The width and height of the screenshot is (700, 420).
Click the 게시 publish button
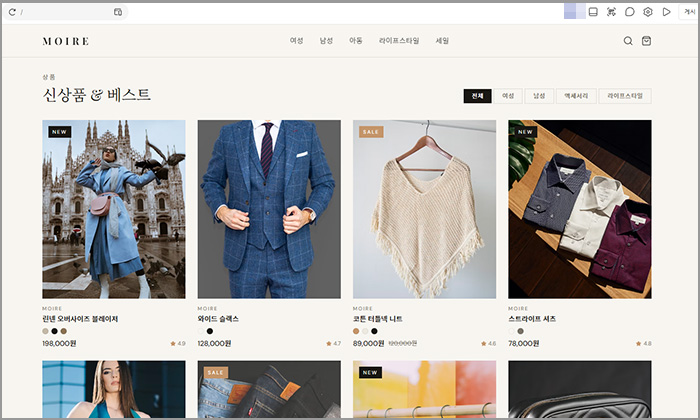(689, 12)
